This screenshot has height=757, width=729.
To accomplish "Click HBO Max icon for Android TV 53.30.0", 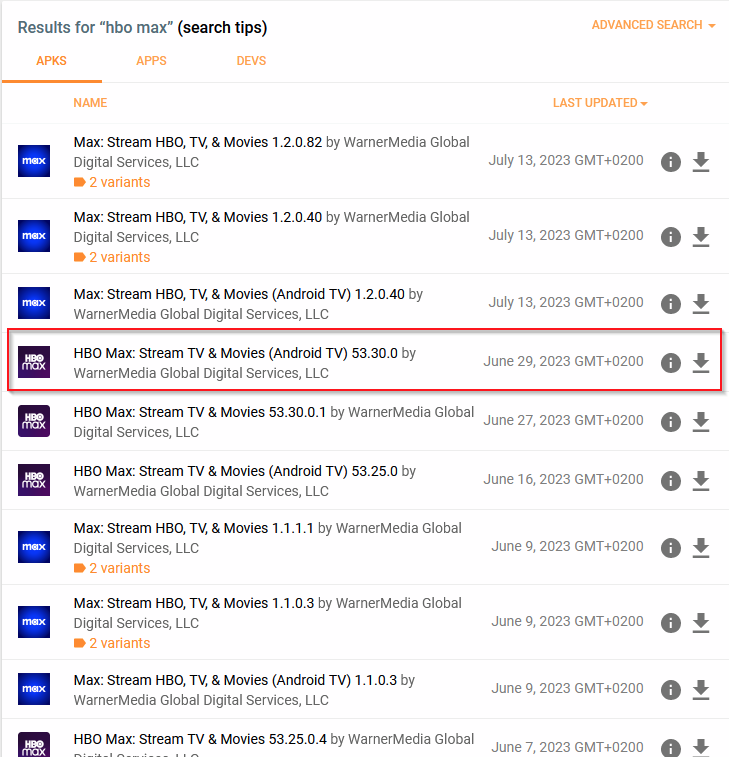I will tap(34, 362).
